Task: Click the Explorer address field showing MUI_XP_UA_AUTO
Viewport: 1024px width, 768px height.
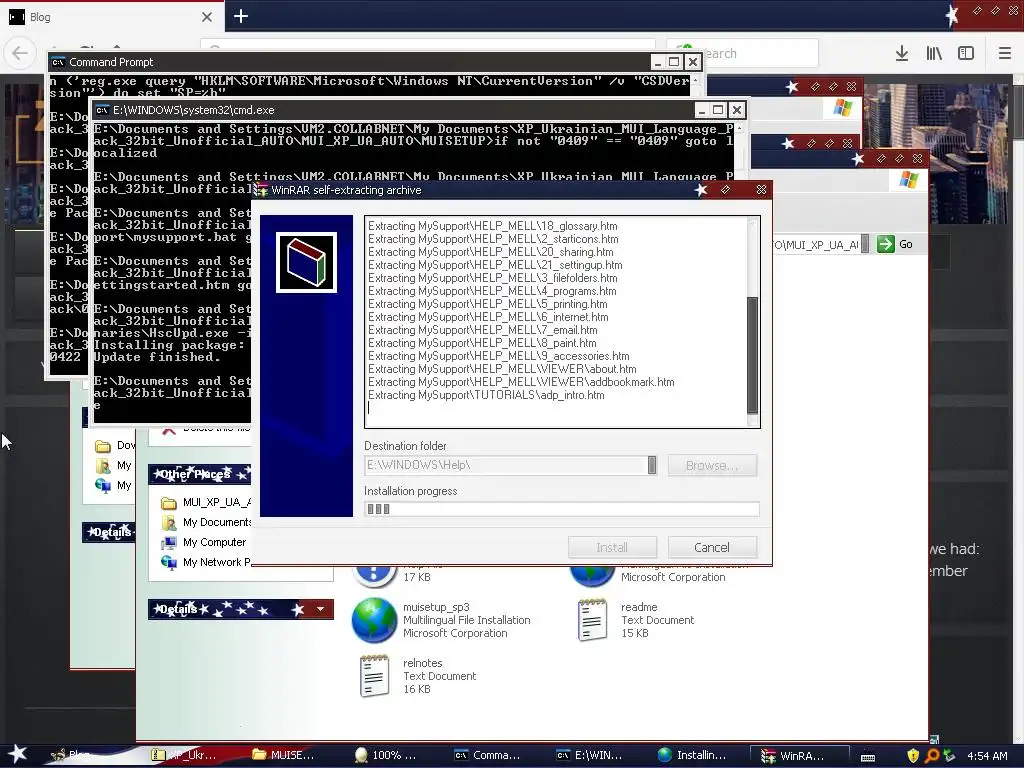Action: (x=815, y=244)
